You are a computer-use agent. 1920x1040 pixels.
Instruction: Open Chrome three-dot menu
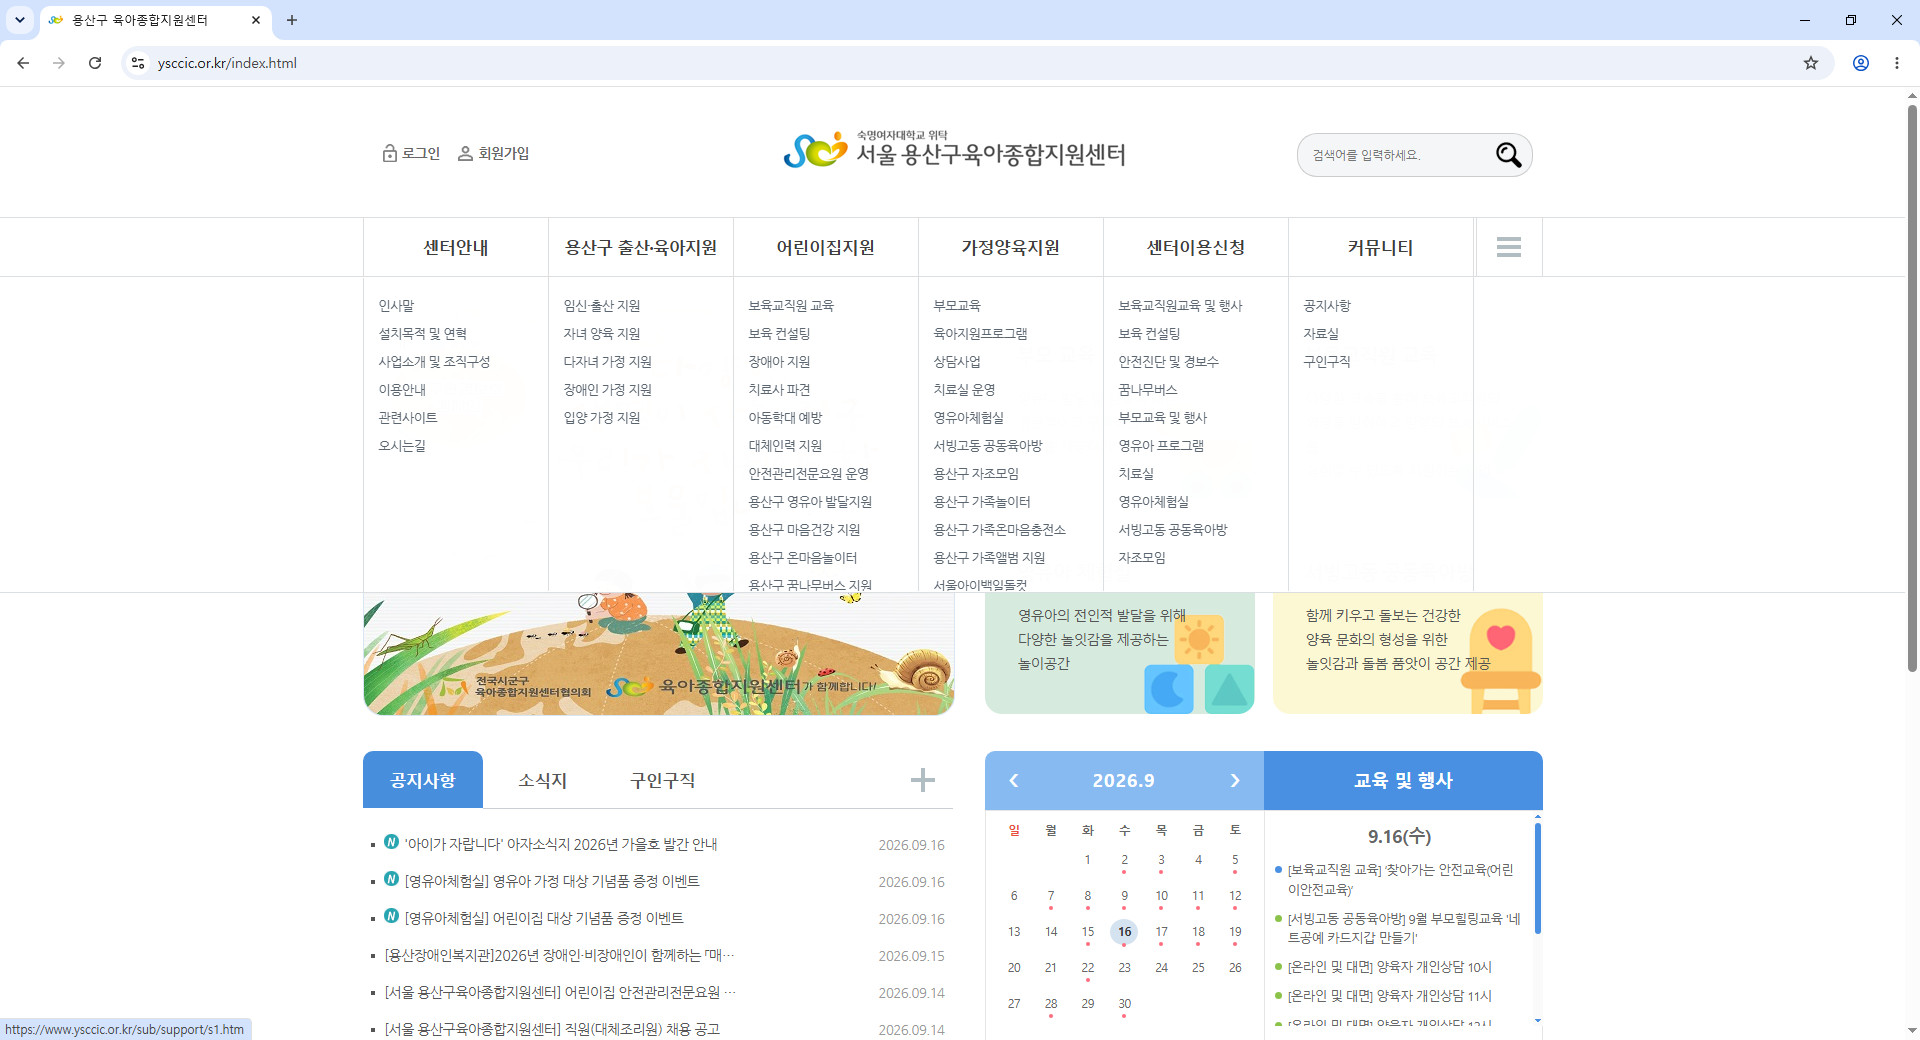(1897, 63)
